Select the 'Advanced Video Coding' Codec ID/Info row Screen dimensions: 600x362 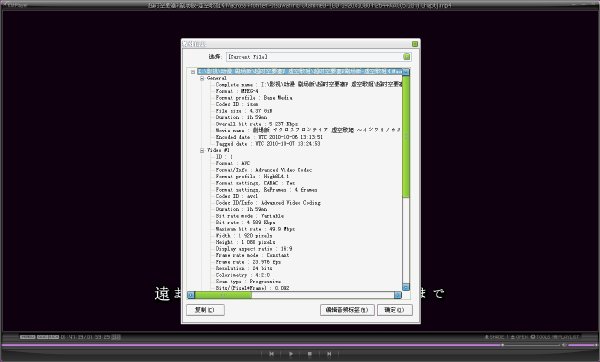click(268, 203)
